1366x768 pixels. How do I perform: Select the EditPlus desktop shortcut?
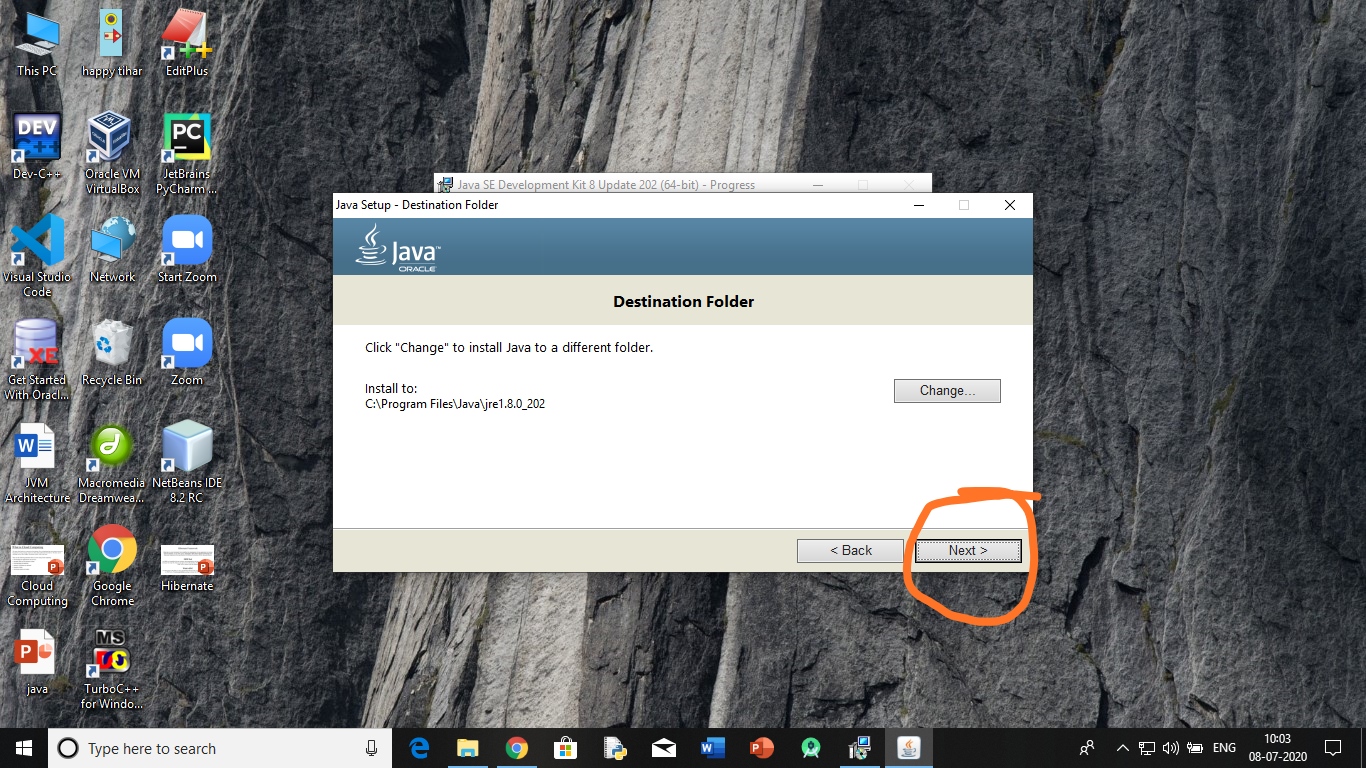click(x=187, y=44)
